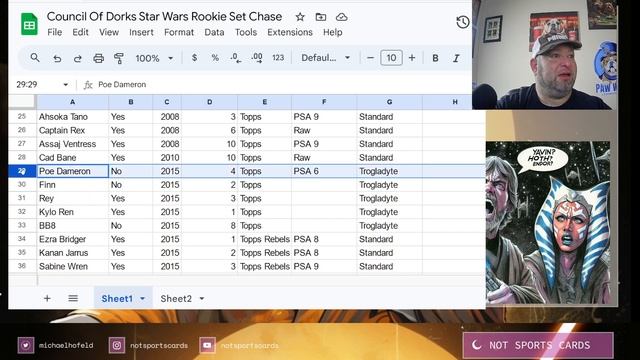Open YouTube notsportscards overlay icon
The width and height of the screenshot is (640, 360).
(207, 345)
